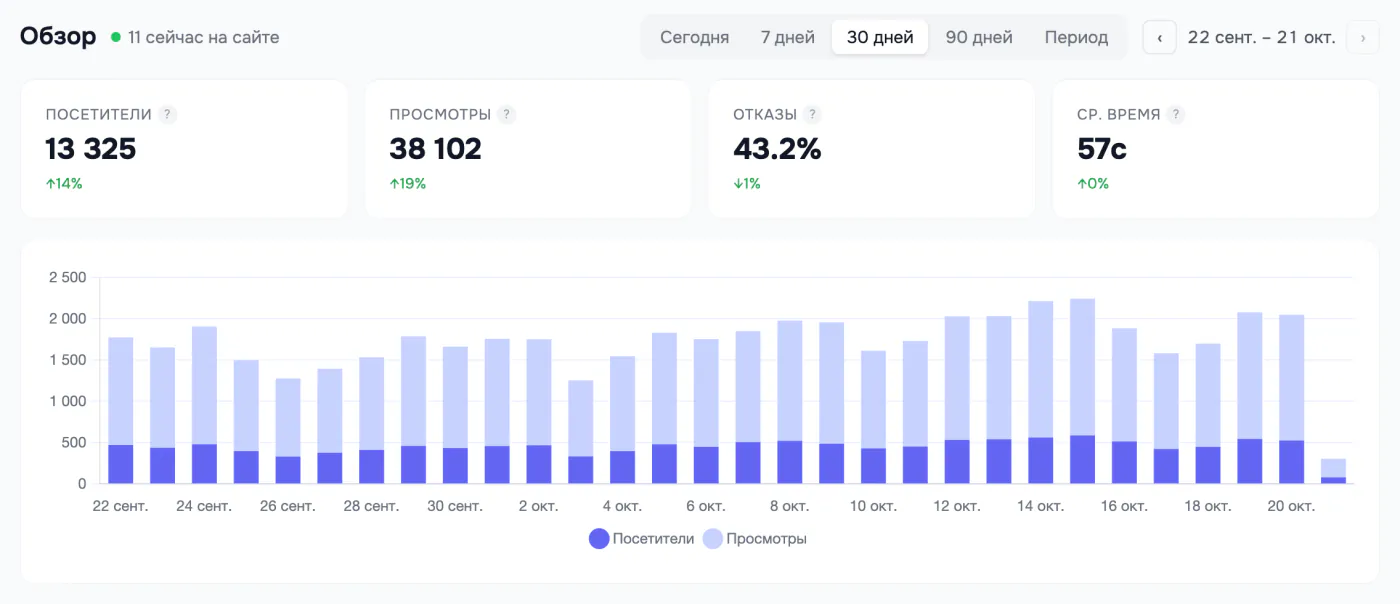
Task: Click the 43.2% bounce rate value
Action: [777, 149]
